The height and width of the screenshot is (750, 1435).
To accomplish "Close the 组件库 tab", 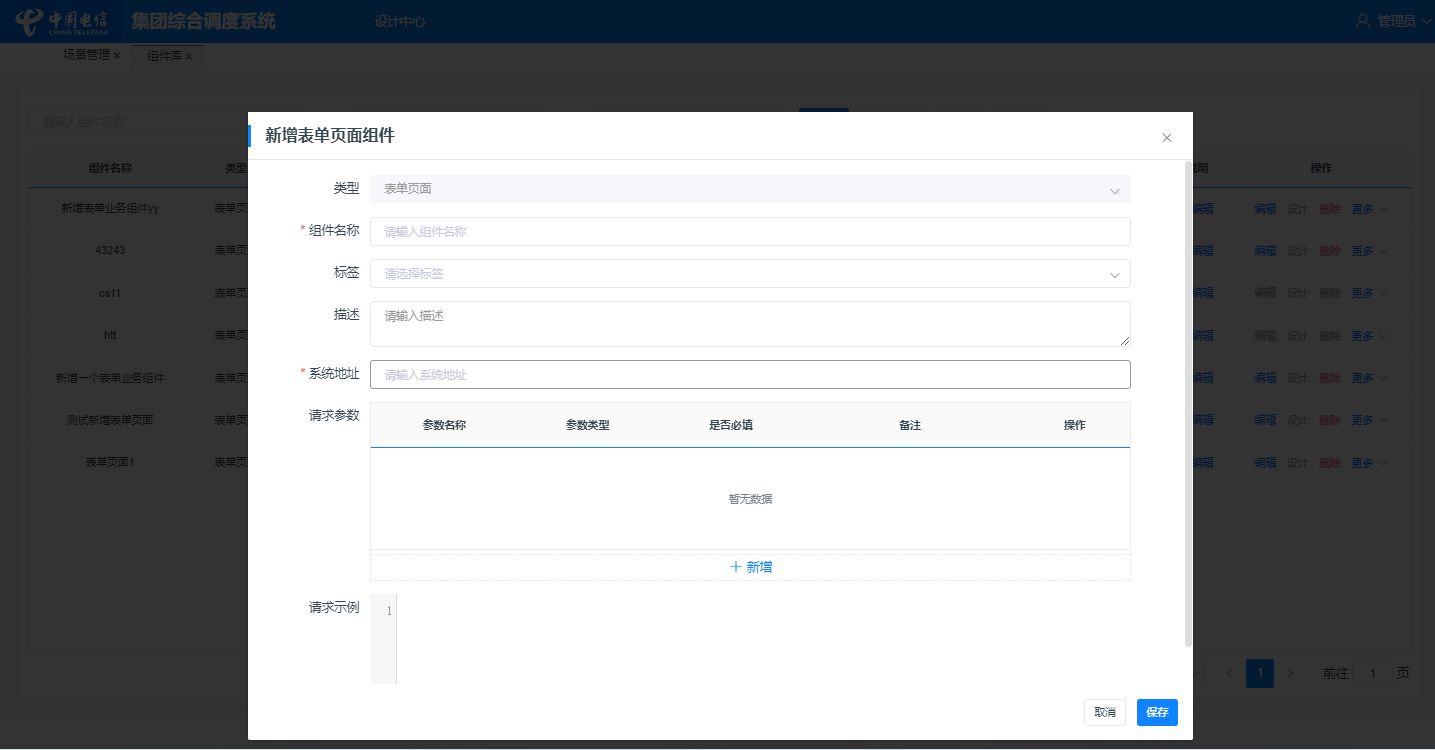I will 188,57.
